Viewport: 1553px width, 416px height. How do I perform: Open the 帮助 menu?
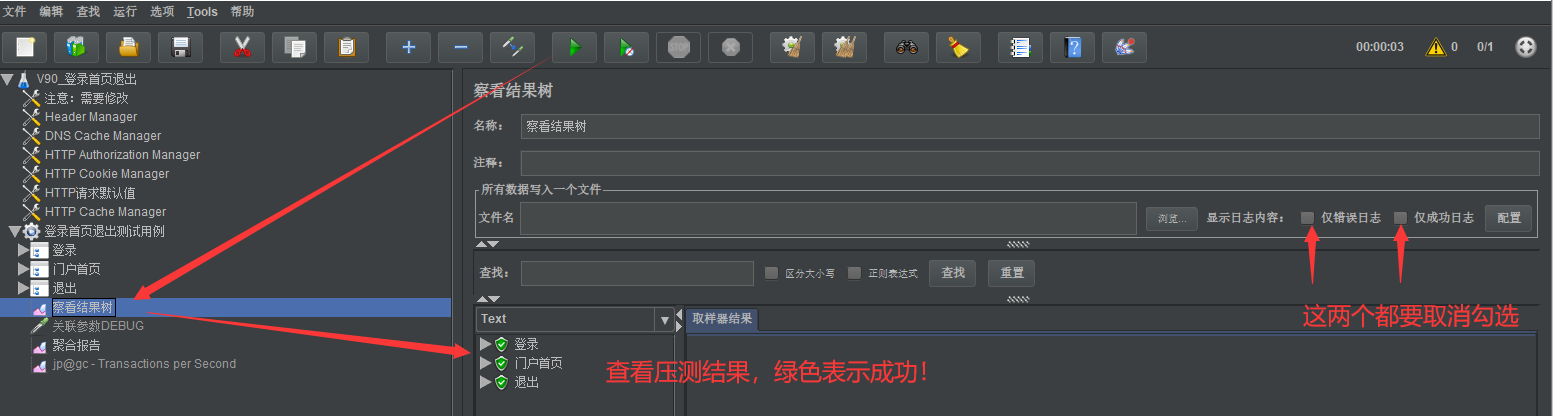point(242,12)
